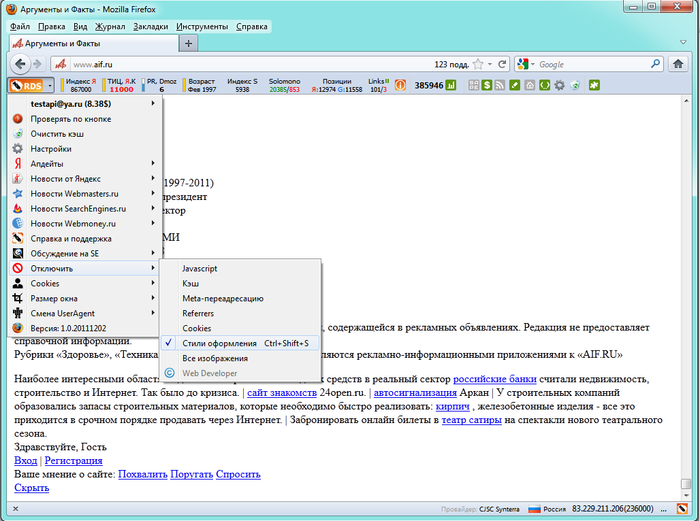Click the green pencil icon in RDS toolbar
Viewport: 700px width, 521px height.
pyautogui.click(x=515, y=85)
